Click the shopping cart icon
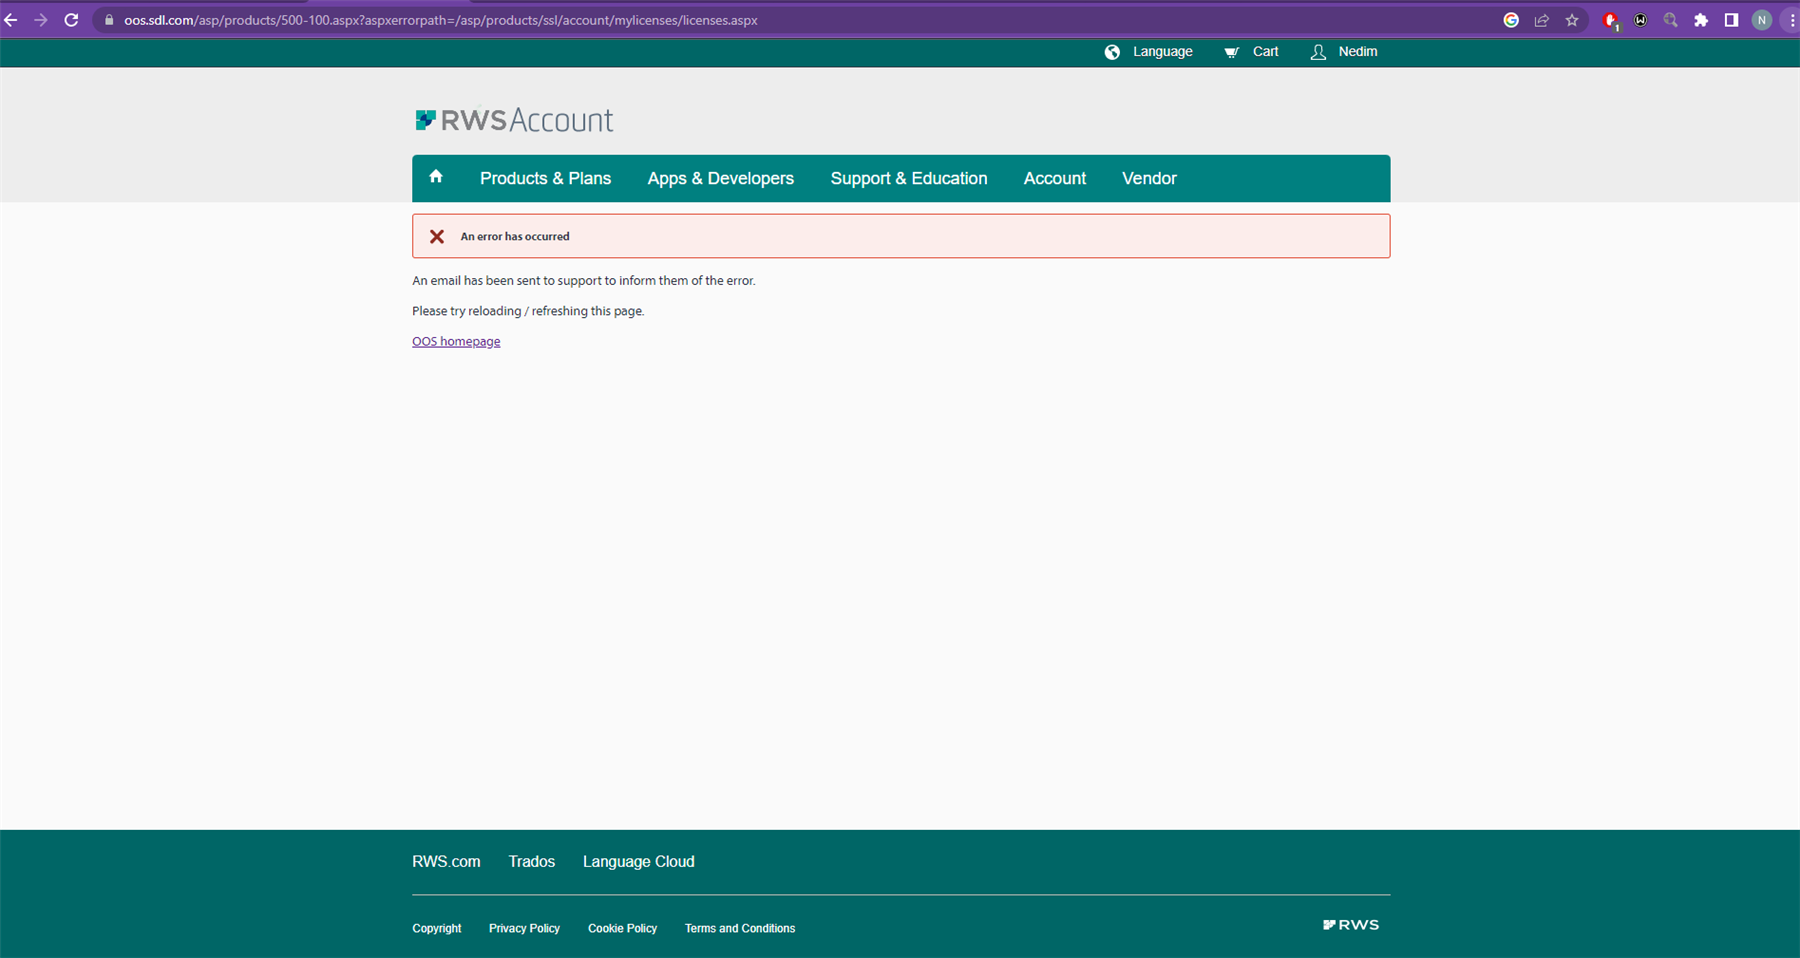Viewport: 1800px width, 958px height. [1232, 52]
